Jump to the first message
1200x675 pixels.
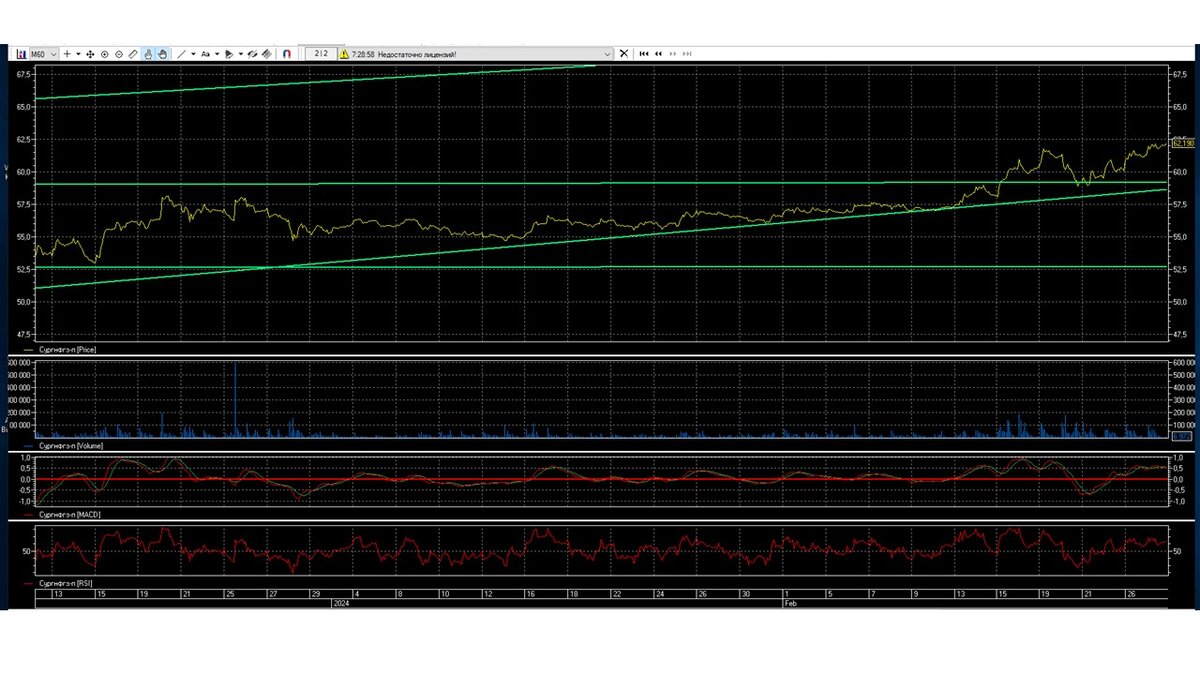tap(644, 54)
